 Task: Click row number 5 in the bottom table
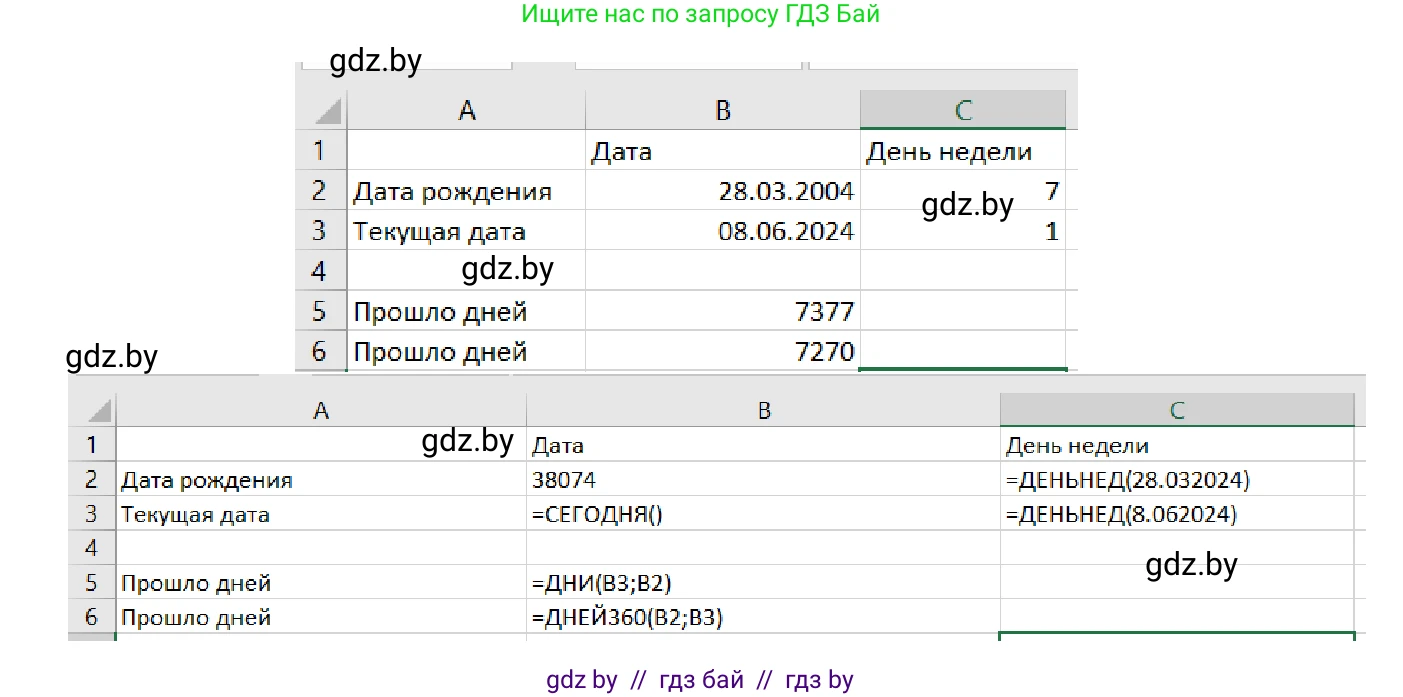pyautogui.click(x=92, y=582)
